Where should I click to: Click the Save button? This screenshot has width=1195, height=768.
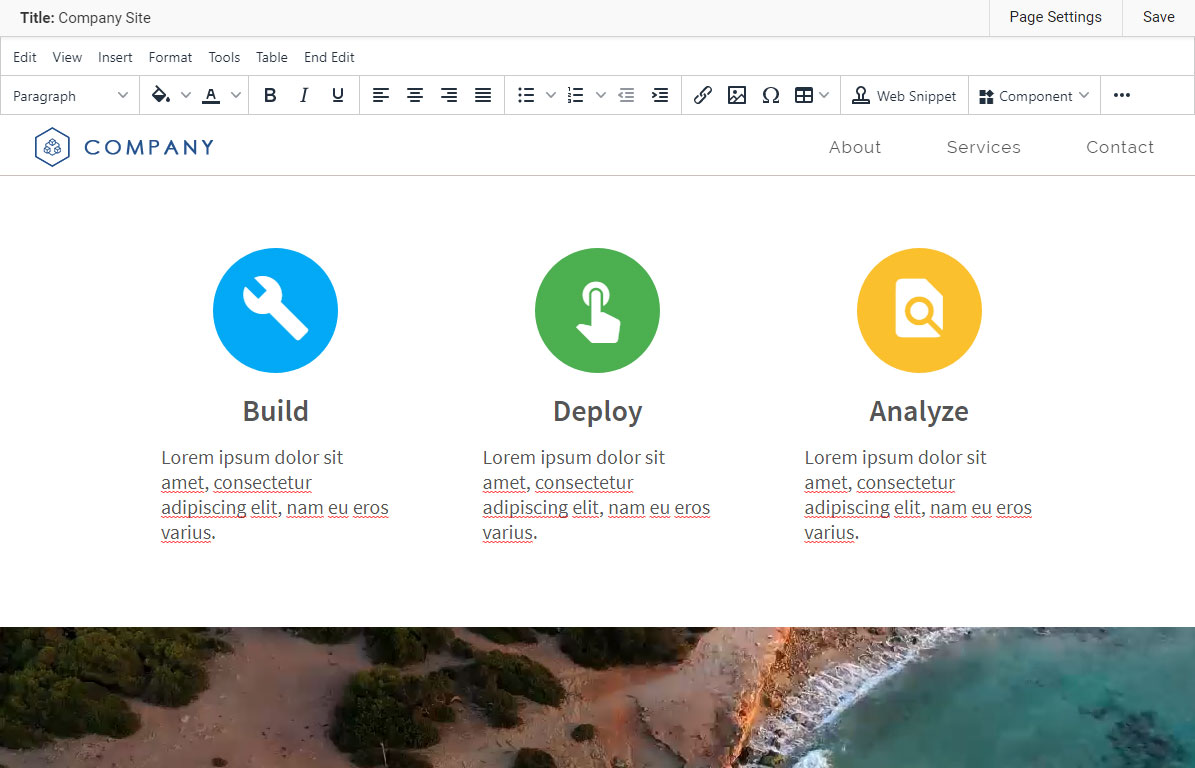(x=1158, y=17)
